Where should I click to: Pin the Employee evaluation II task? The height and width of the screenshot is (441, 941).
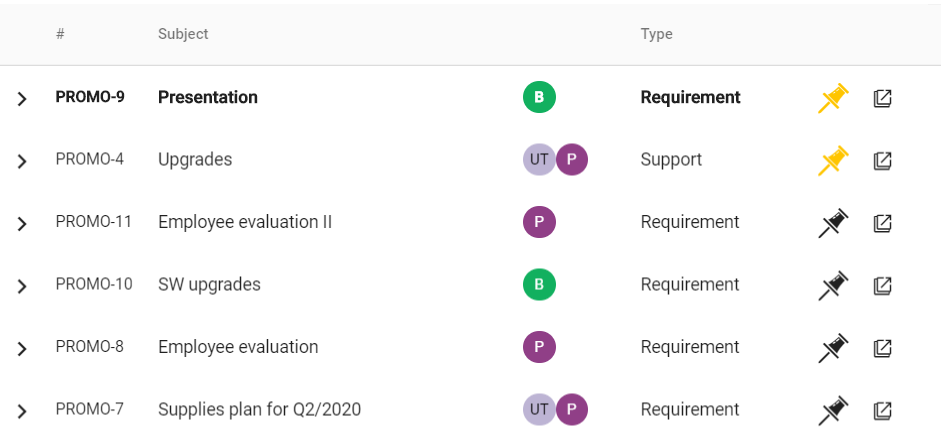click(x=834, y=223)
